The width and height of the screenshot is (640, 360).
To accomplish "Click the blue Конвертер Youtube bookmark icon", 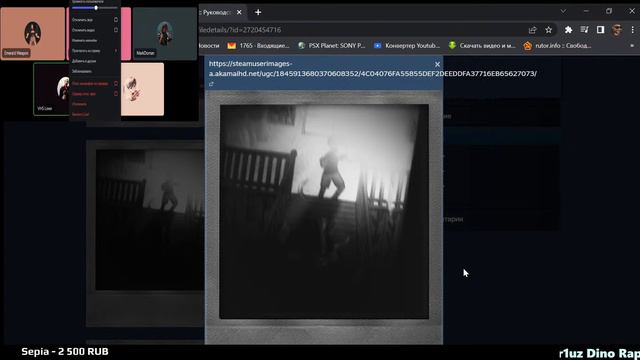I will (x=378, y=46).
